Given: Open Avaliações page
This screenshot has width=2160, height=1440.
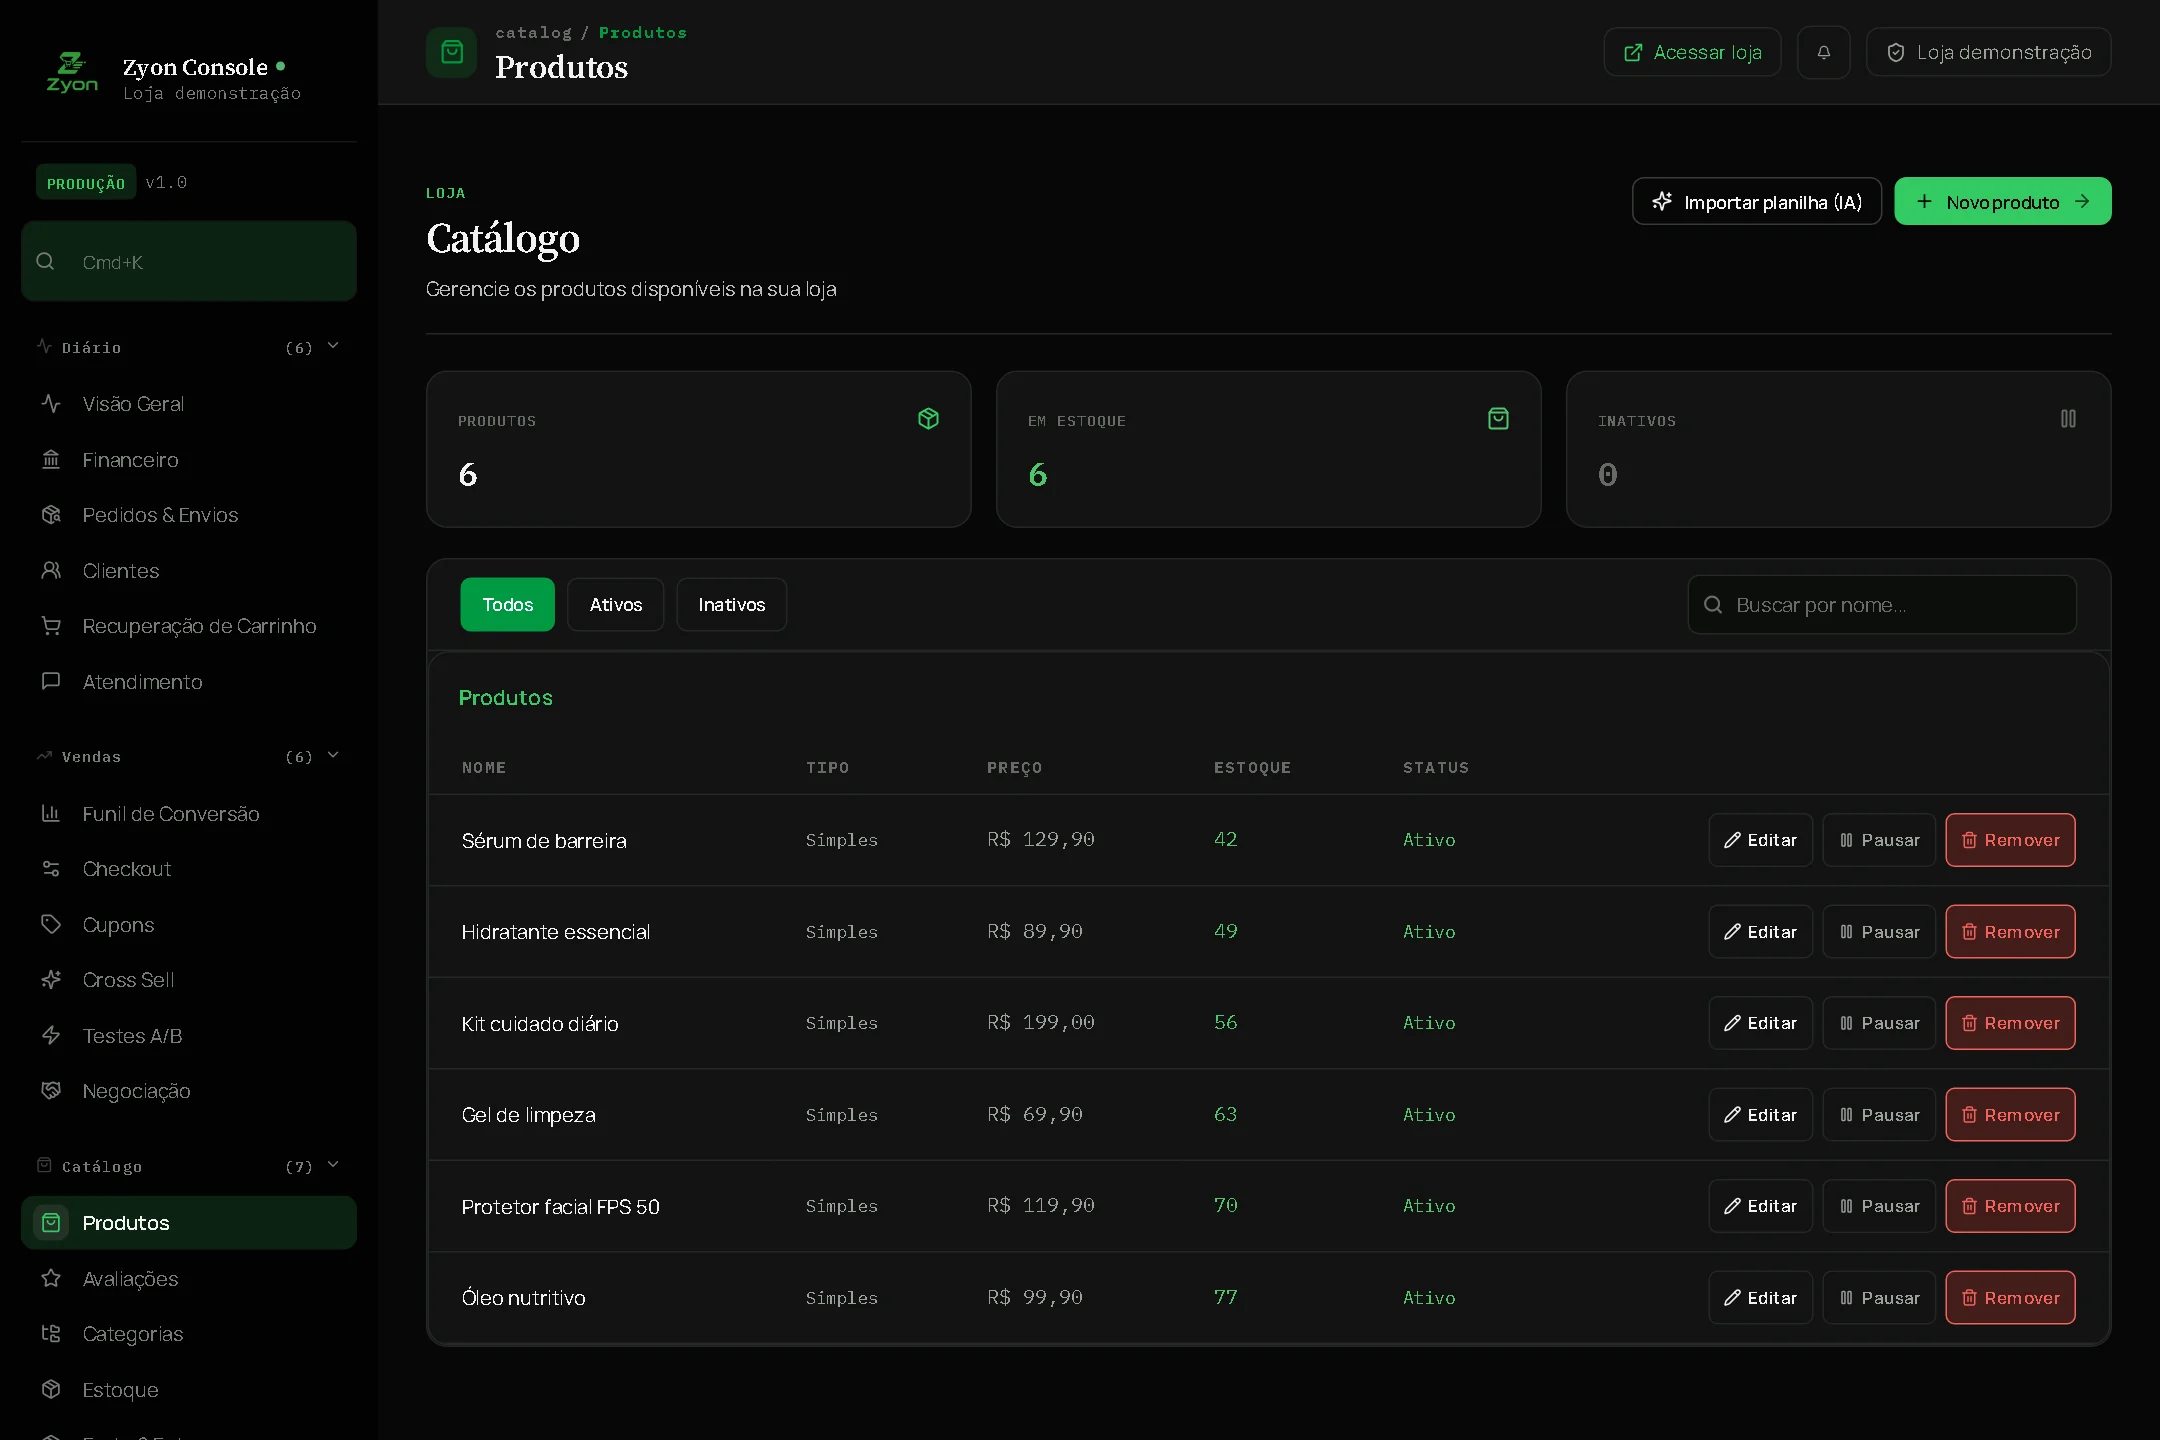Looking at the screenshot, I should pos(189,1279).
